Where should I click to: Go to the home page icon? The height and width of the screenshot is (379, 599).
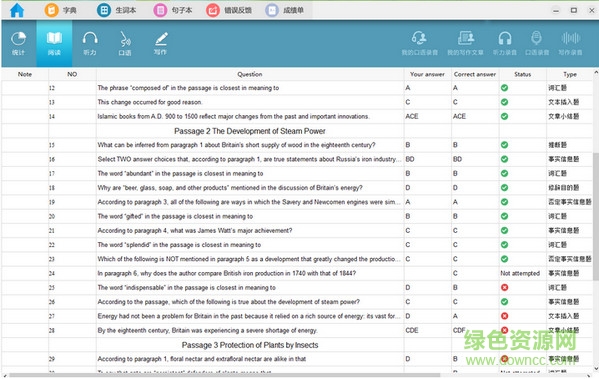click(x=17, y=10)
